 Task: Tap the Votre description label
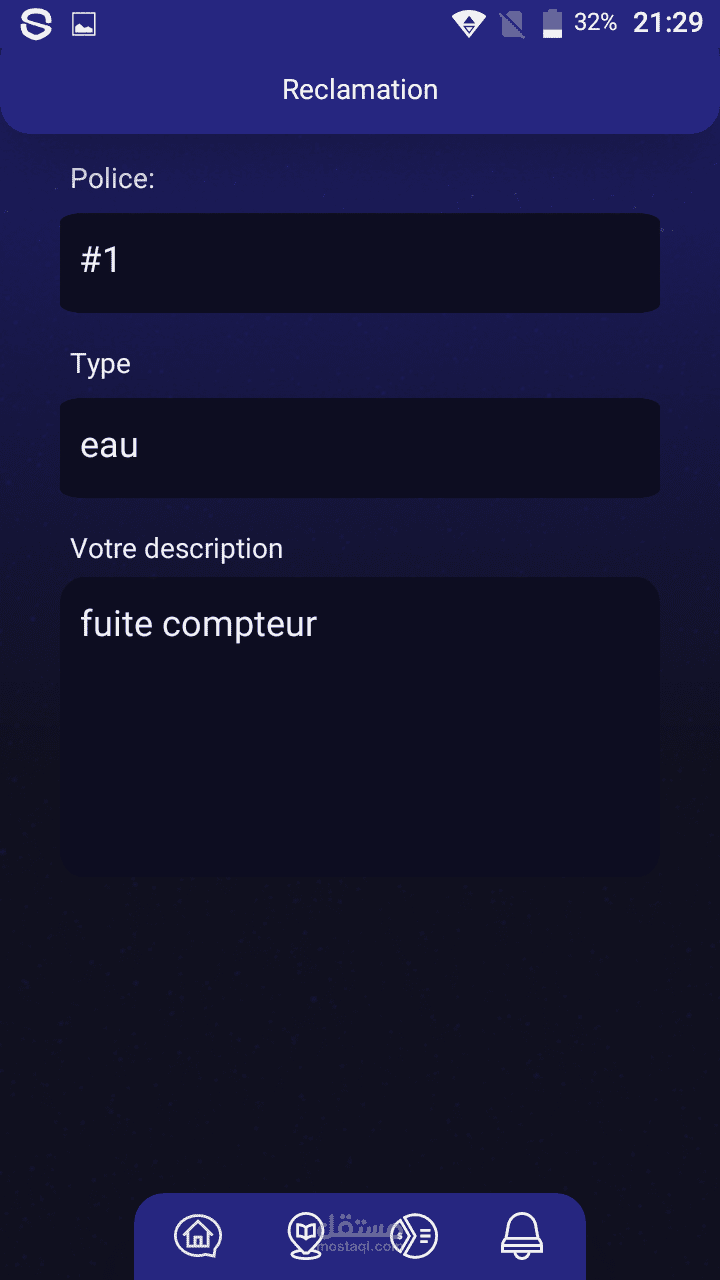(176, 549)
